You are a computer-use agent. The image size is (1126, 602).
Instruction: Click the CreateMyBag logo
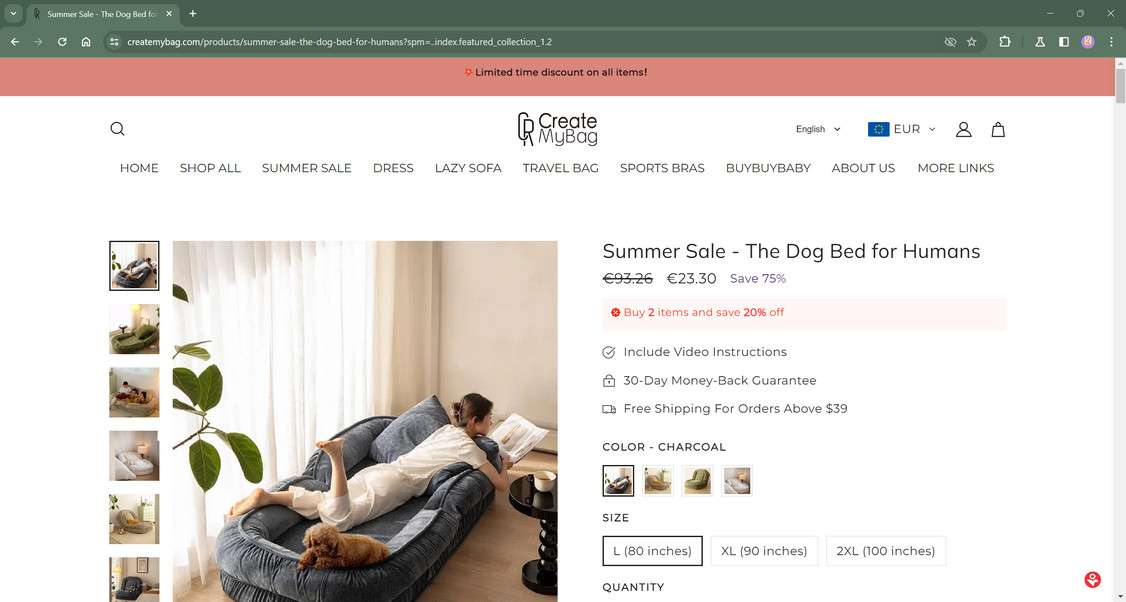(x=557, y=129)
